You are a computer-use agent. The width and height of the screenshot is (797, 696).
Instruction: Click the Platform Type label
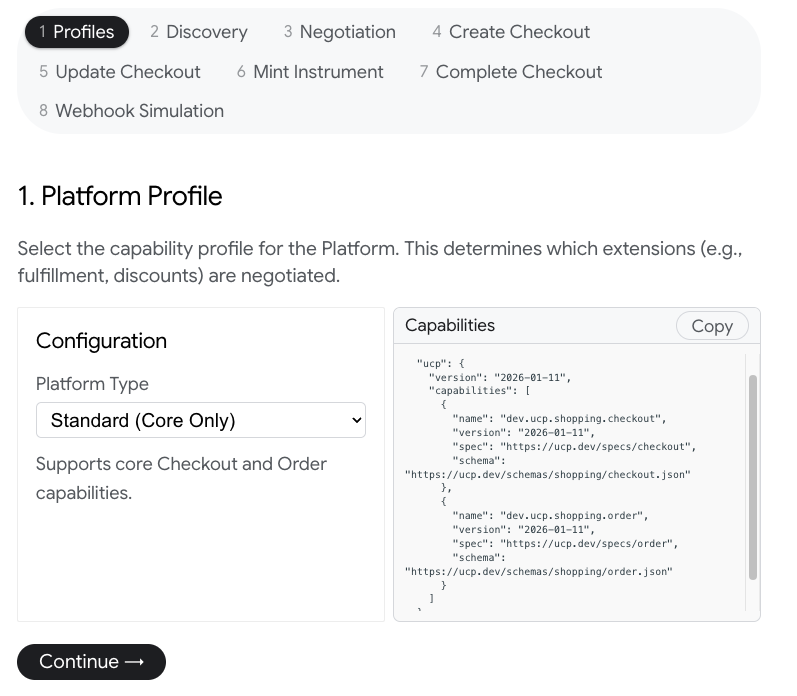tap(92, 384)
